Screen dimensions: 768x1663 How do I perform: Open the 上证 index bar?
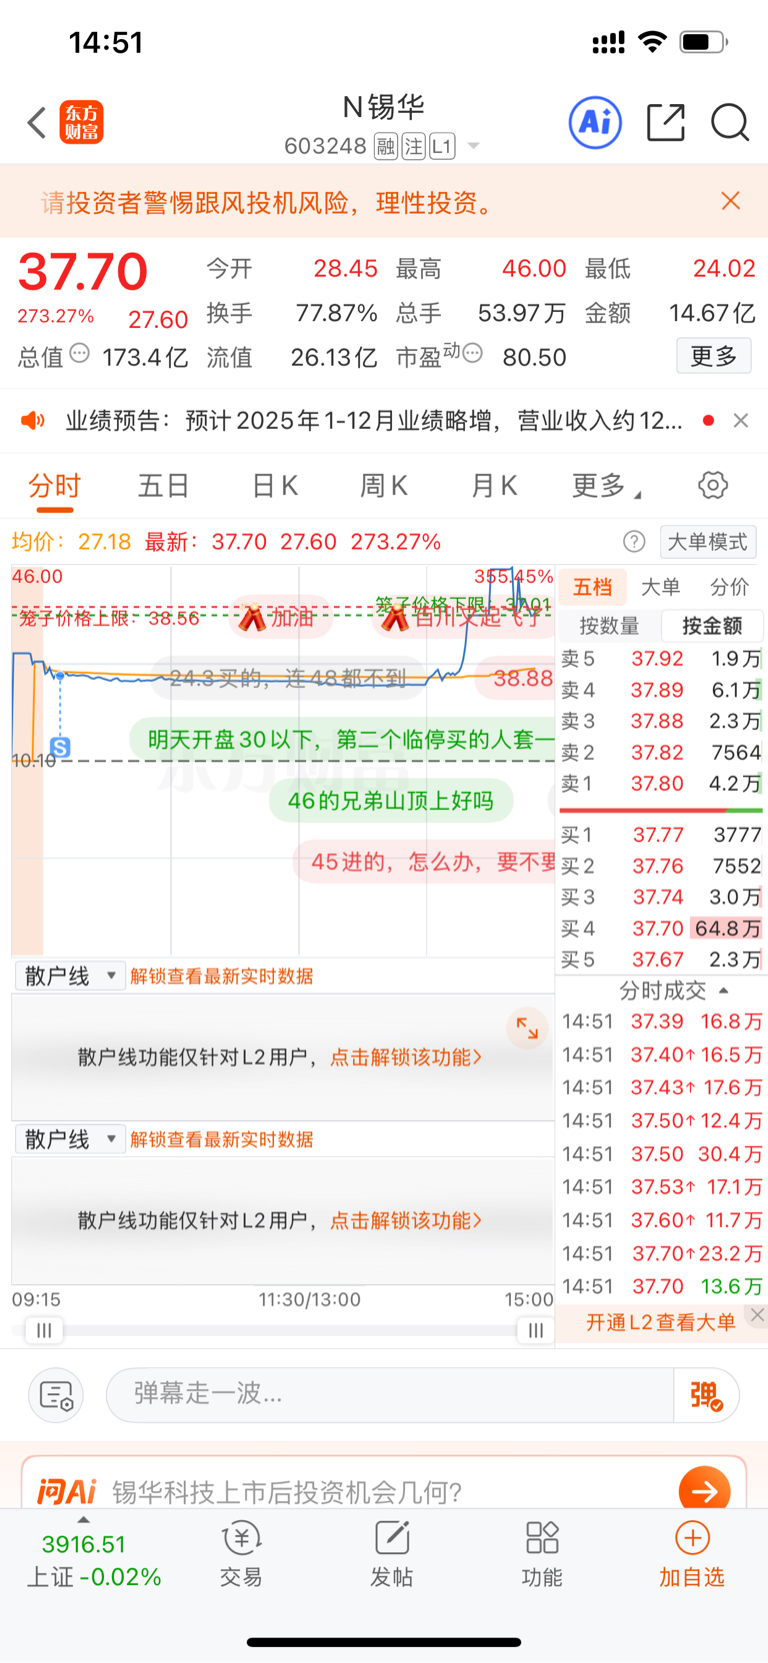(93, 1560)
